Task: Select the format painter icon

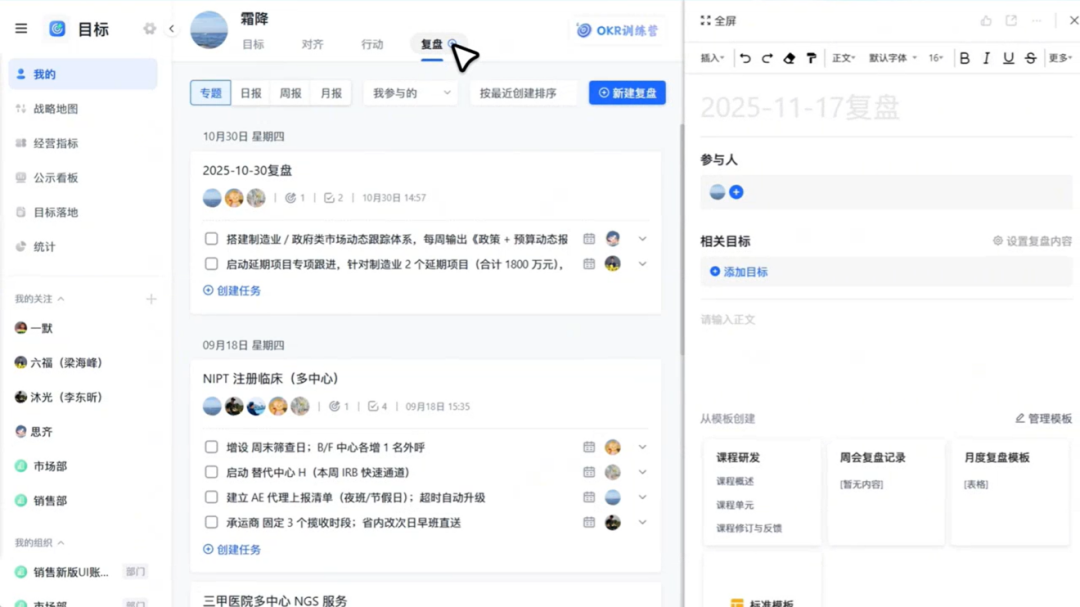Action: (x=811, y=59)
